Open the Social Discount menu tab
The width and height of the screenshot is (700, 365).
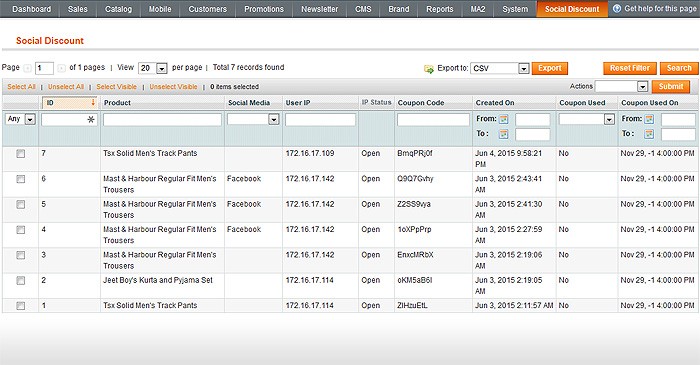pos(572,9)
